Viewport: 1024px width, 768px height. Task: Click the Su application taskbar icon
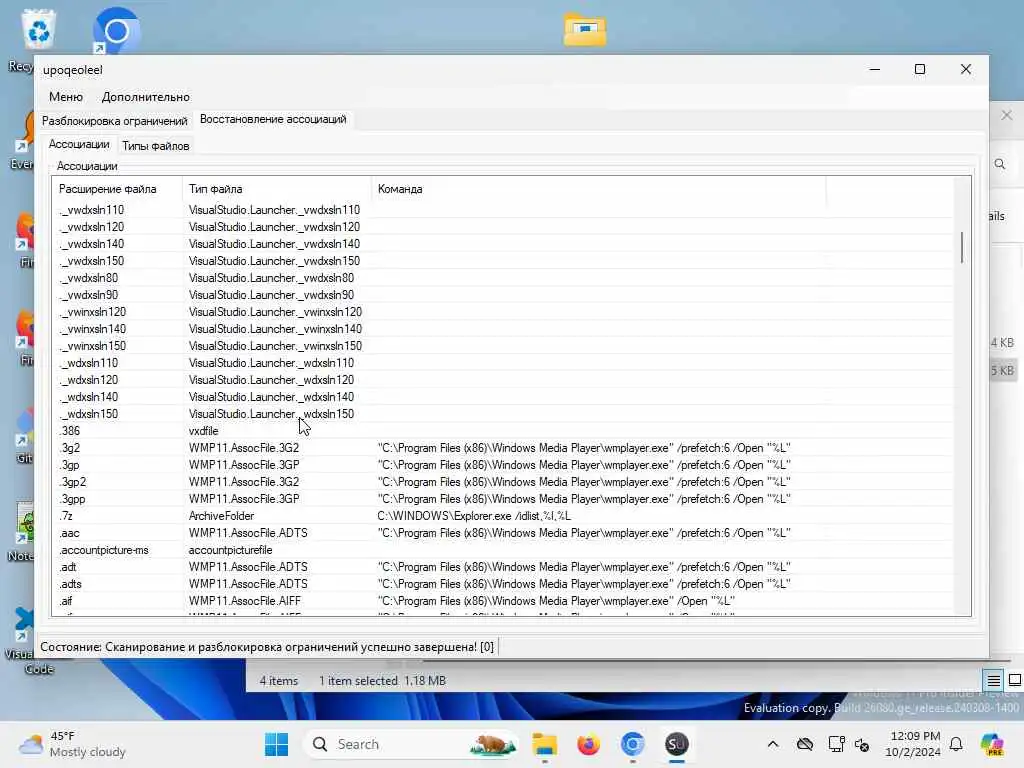pos(677,744)
